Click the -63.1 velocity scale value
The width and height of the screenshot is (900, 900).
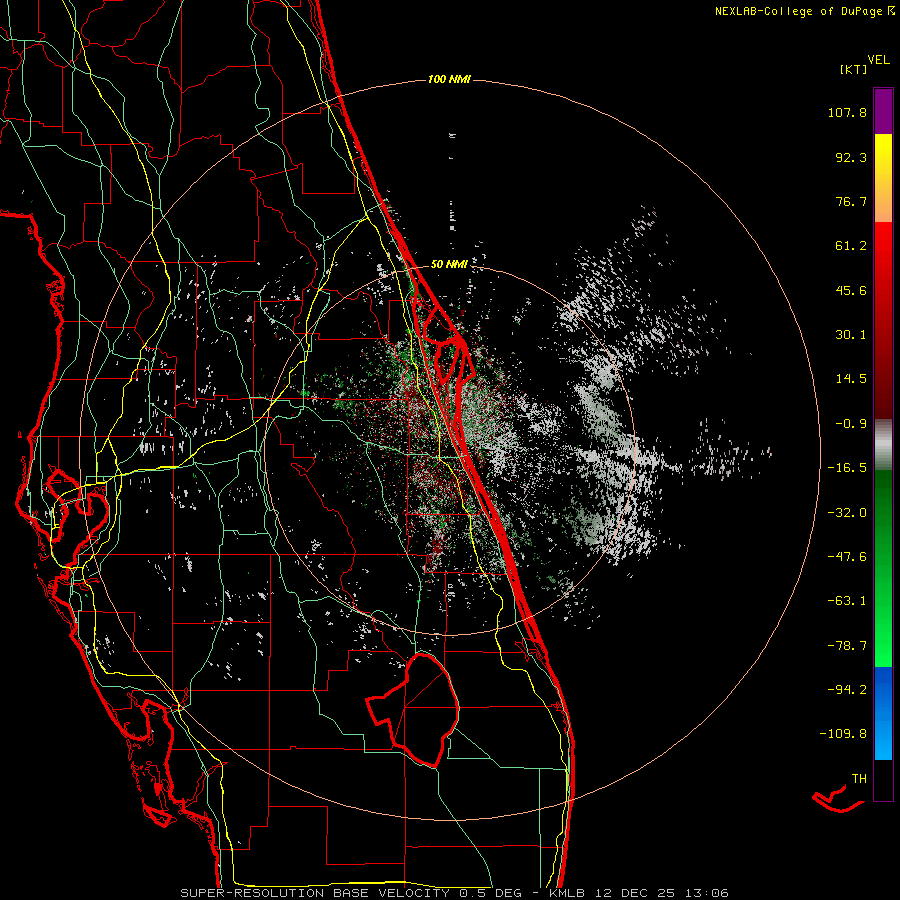[847, 601]
